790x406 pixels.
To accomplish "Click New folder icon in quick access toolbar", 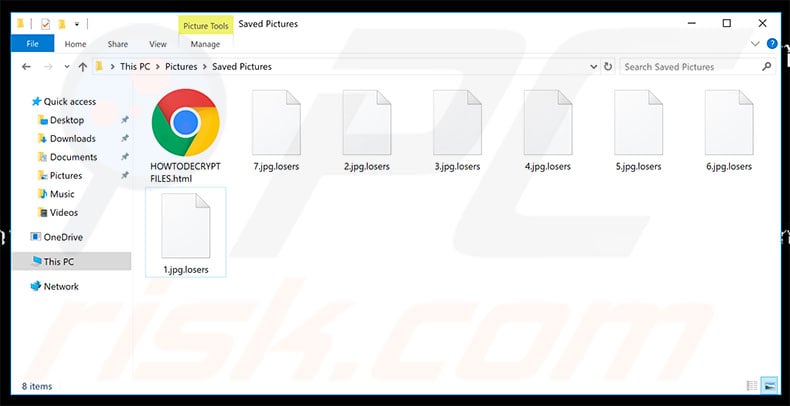I will (x=62, y=24).
